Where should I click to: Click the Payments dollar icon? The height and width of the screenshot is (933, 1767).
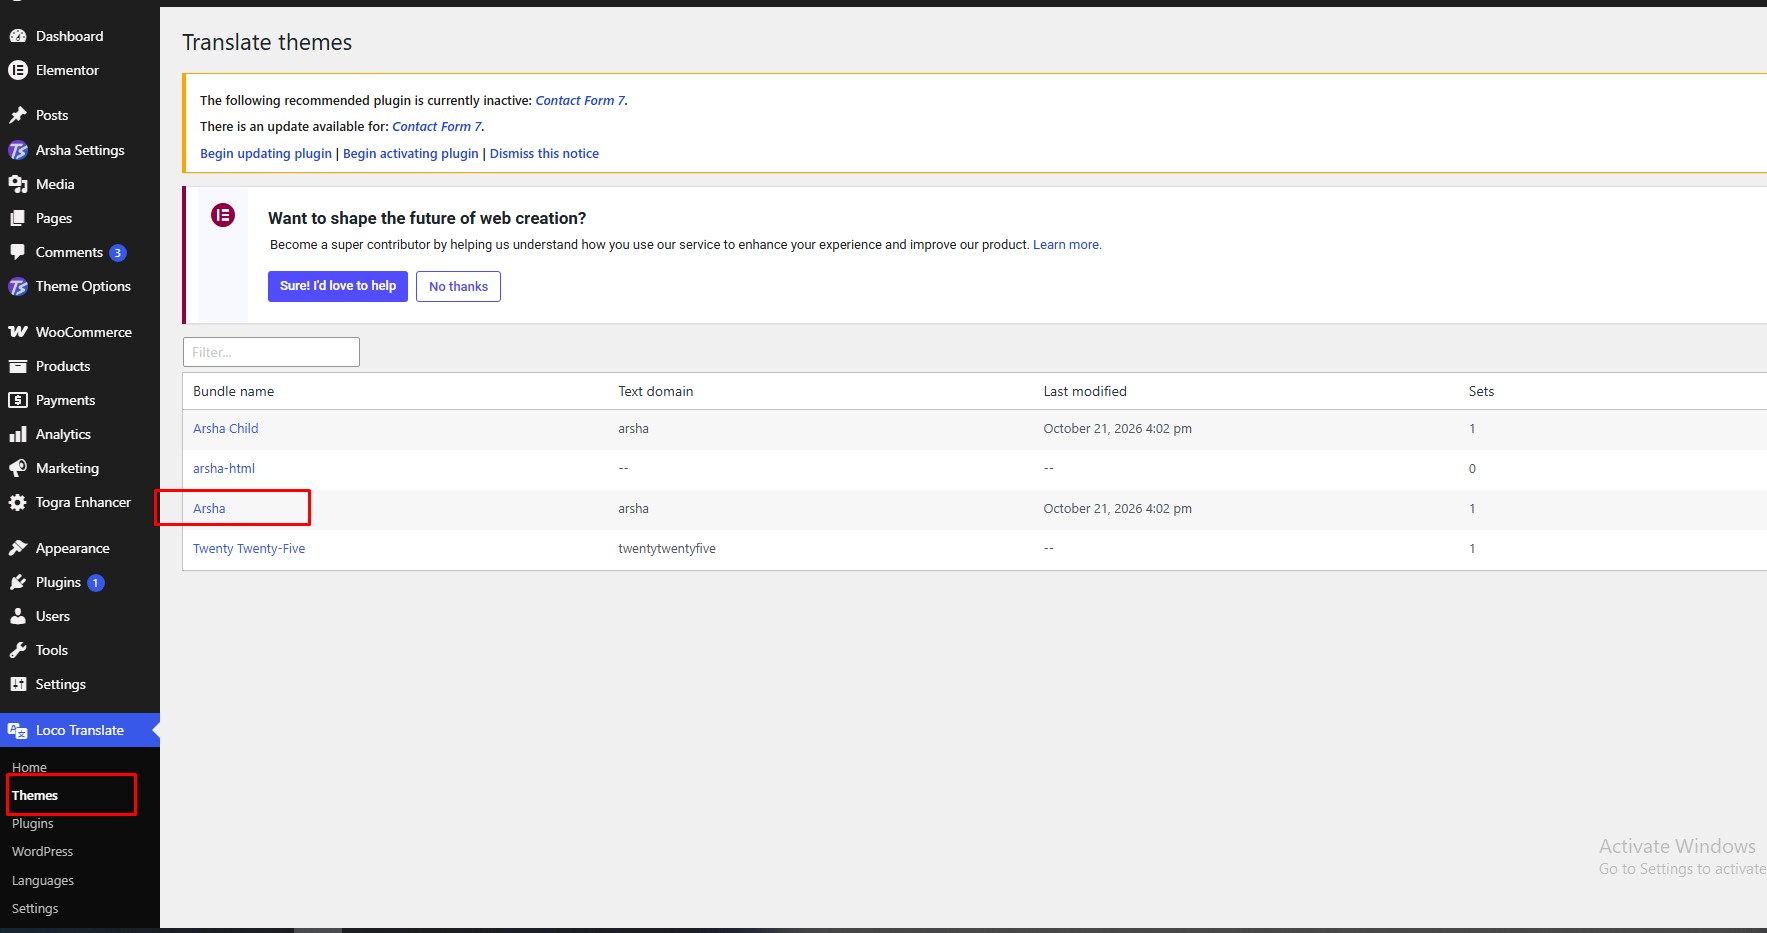click(x=17, y=400)
